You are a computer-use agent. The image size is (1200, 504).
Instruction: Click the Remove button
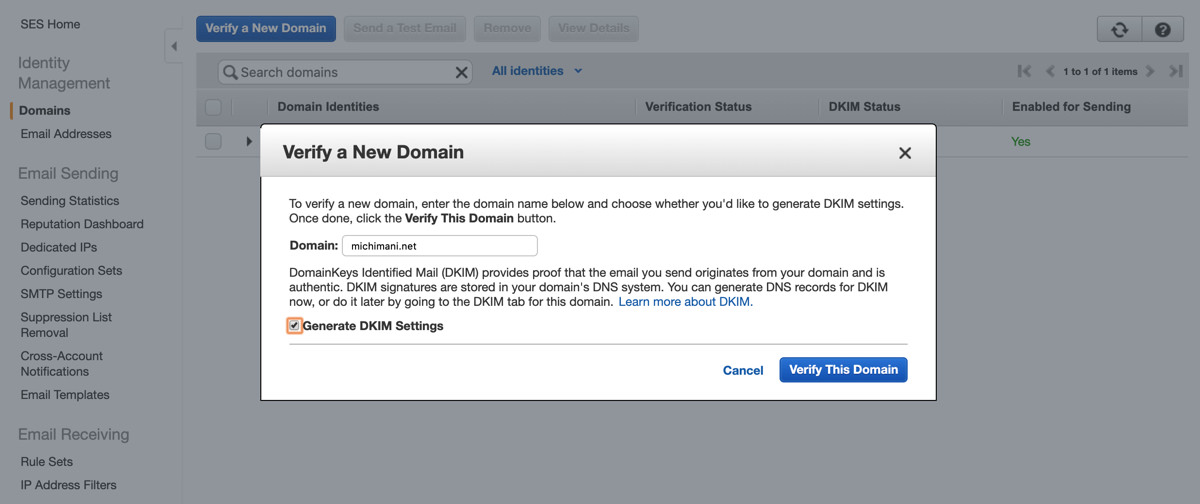click(507, 28)
